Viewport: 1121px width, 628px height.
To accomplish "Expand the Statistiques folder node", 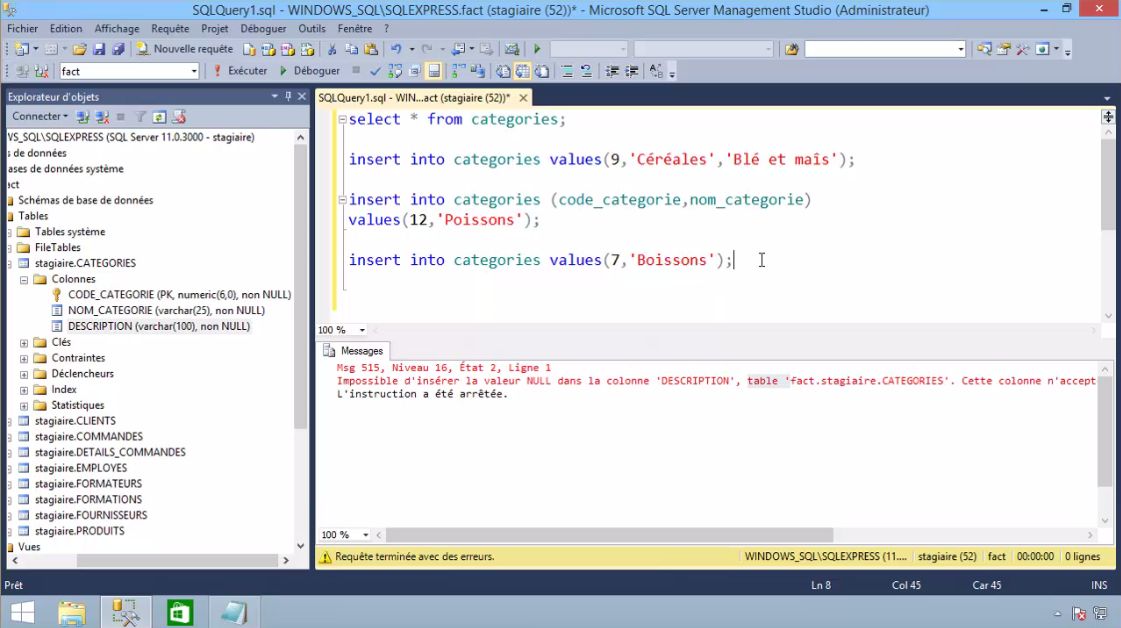I will click(x=24, y=406).
